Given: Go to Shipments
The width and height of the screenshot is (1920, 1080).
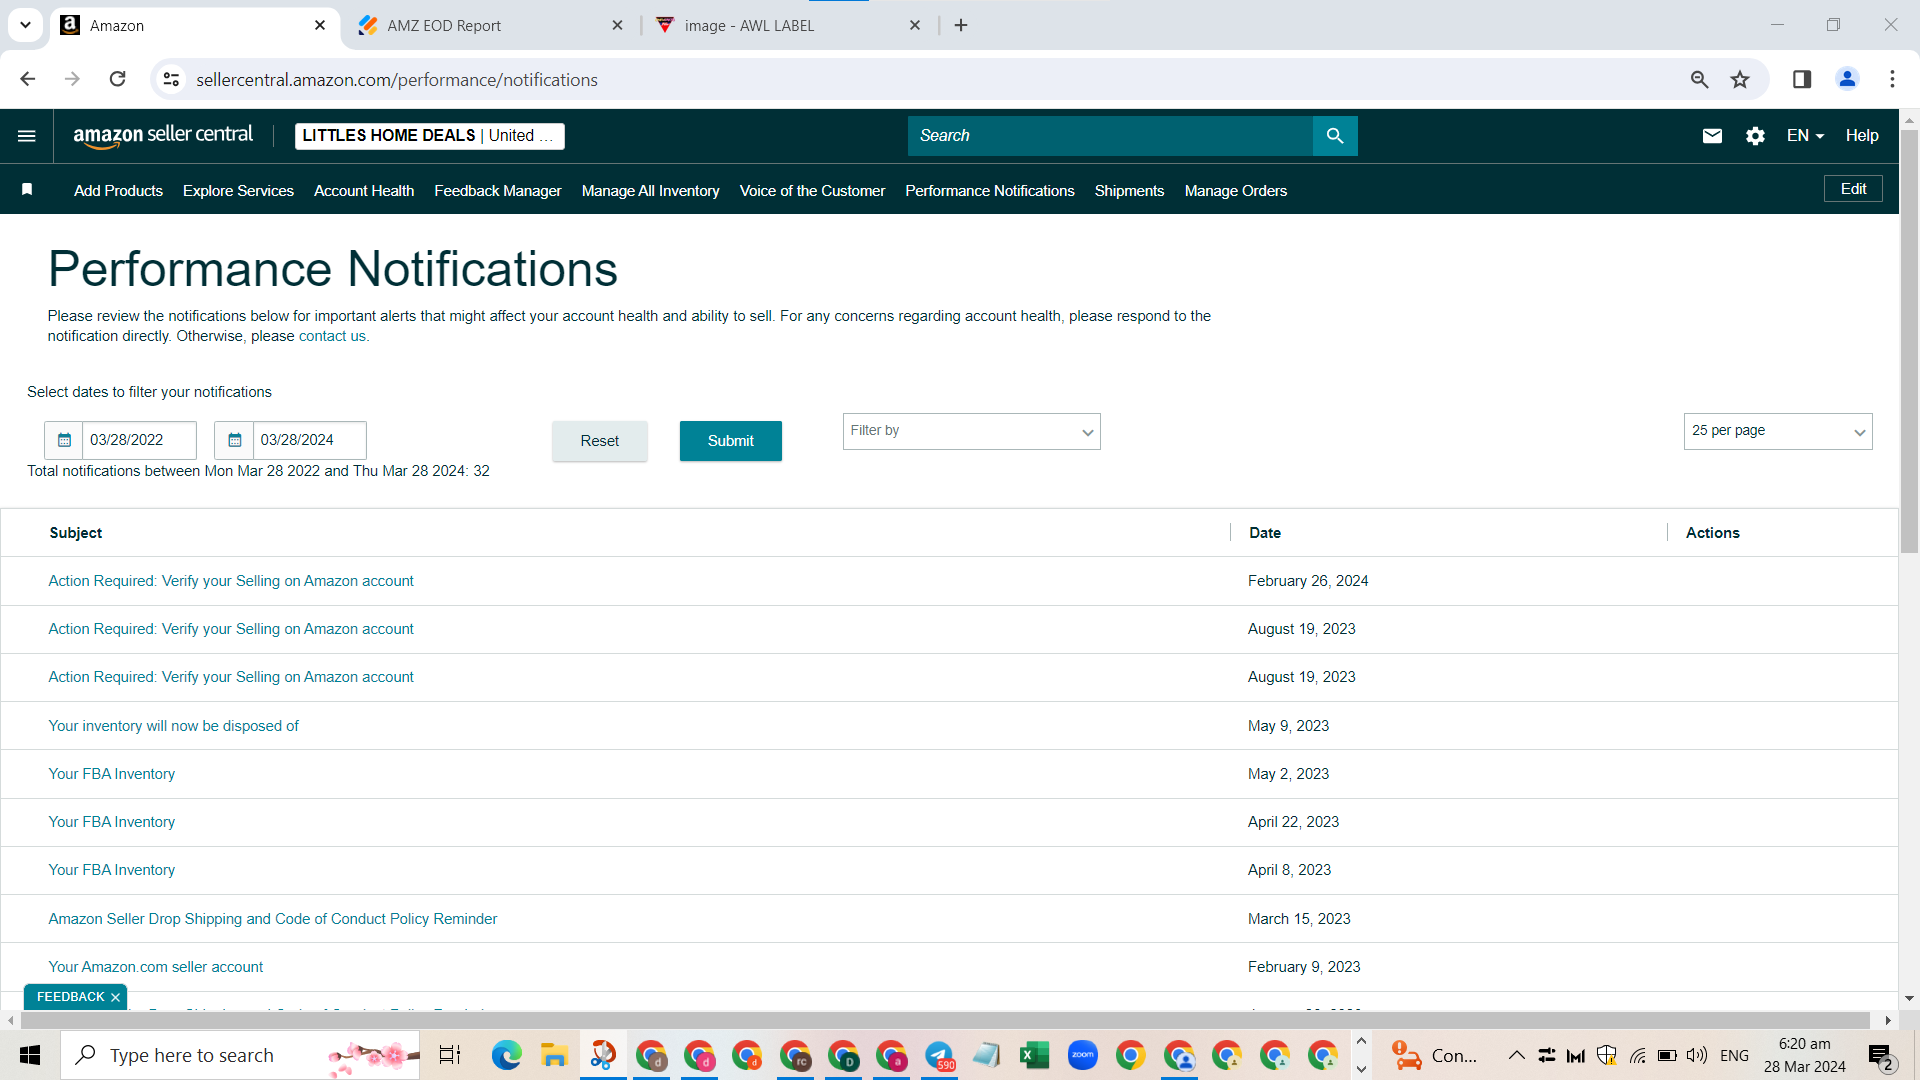Looking at the screenshot, I should pos(1129,191).
